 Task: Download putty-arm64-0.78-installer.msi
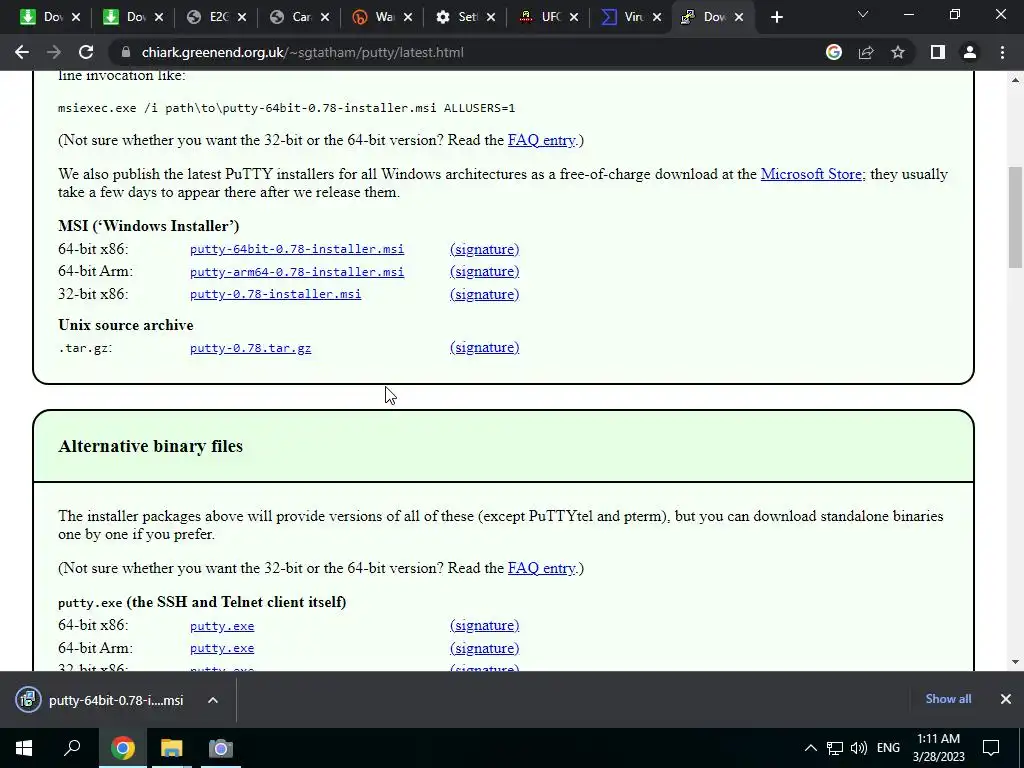[x=296, y=272]
